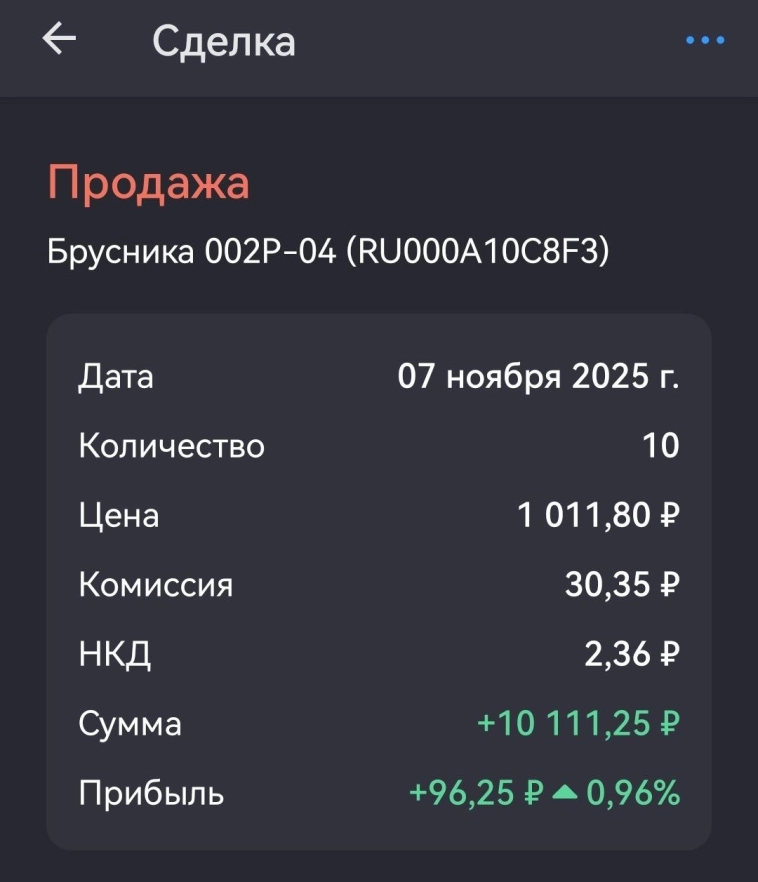
Task: Select the price value 1 011,80 ₽
Action: (x=598, y=516)
